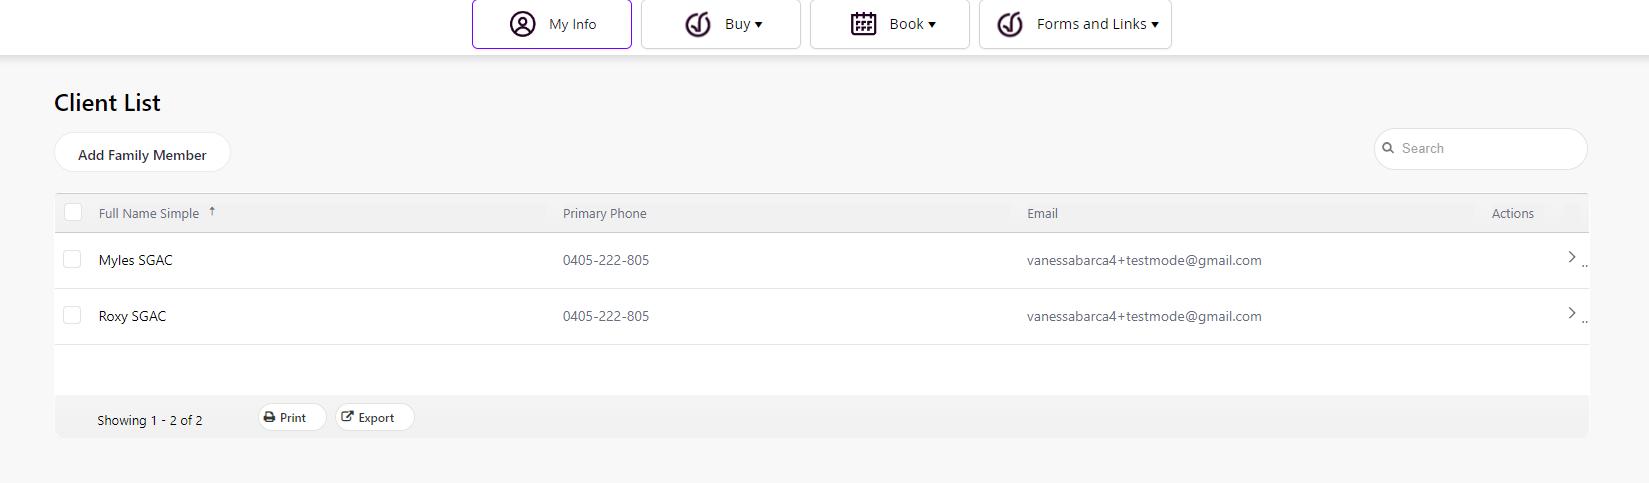Expand actions chevron for Myles SGAC

tap(1571, 258)
